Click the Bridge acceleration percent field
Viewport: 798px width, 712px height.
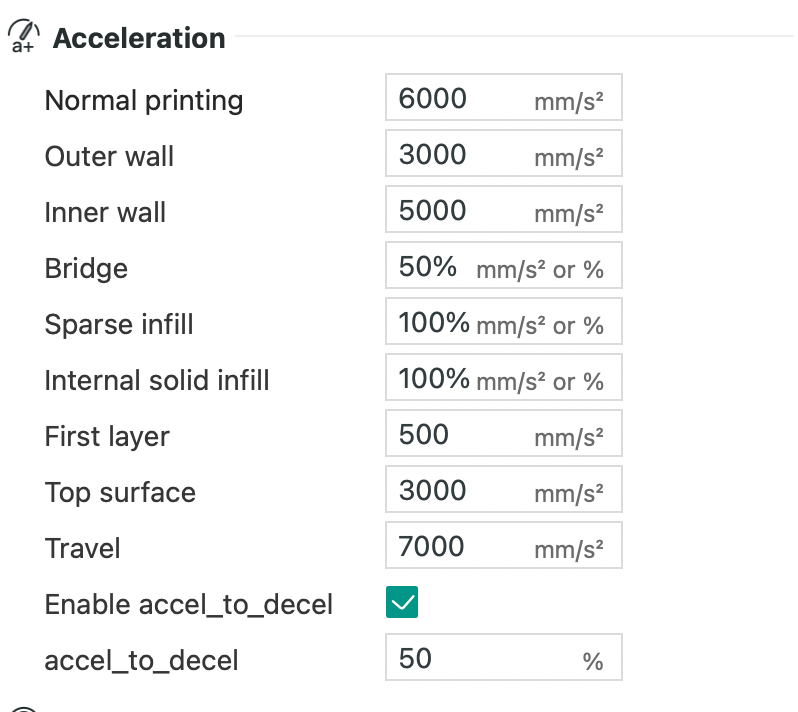coord(503,265)
